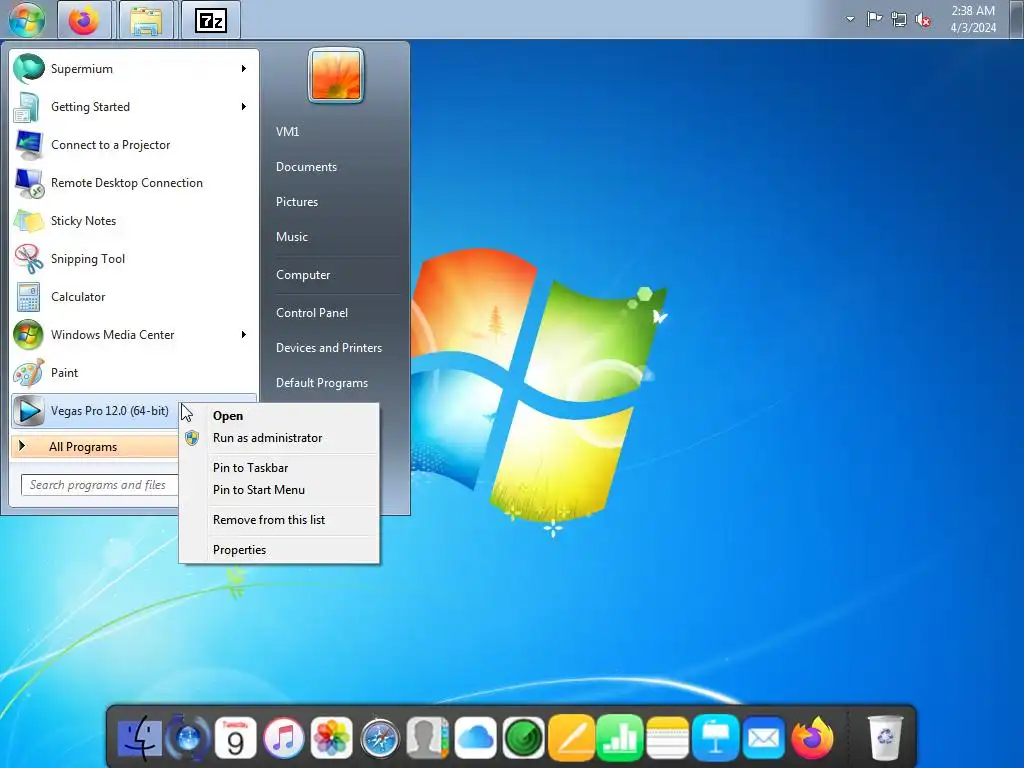Image resolution: width=1024 pixels, height=768 pixels.
Task: Open Finder icon in dock
Action: (x=139, y=739)
